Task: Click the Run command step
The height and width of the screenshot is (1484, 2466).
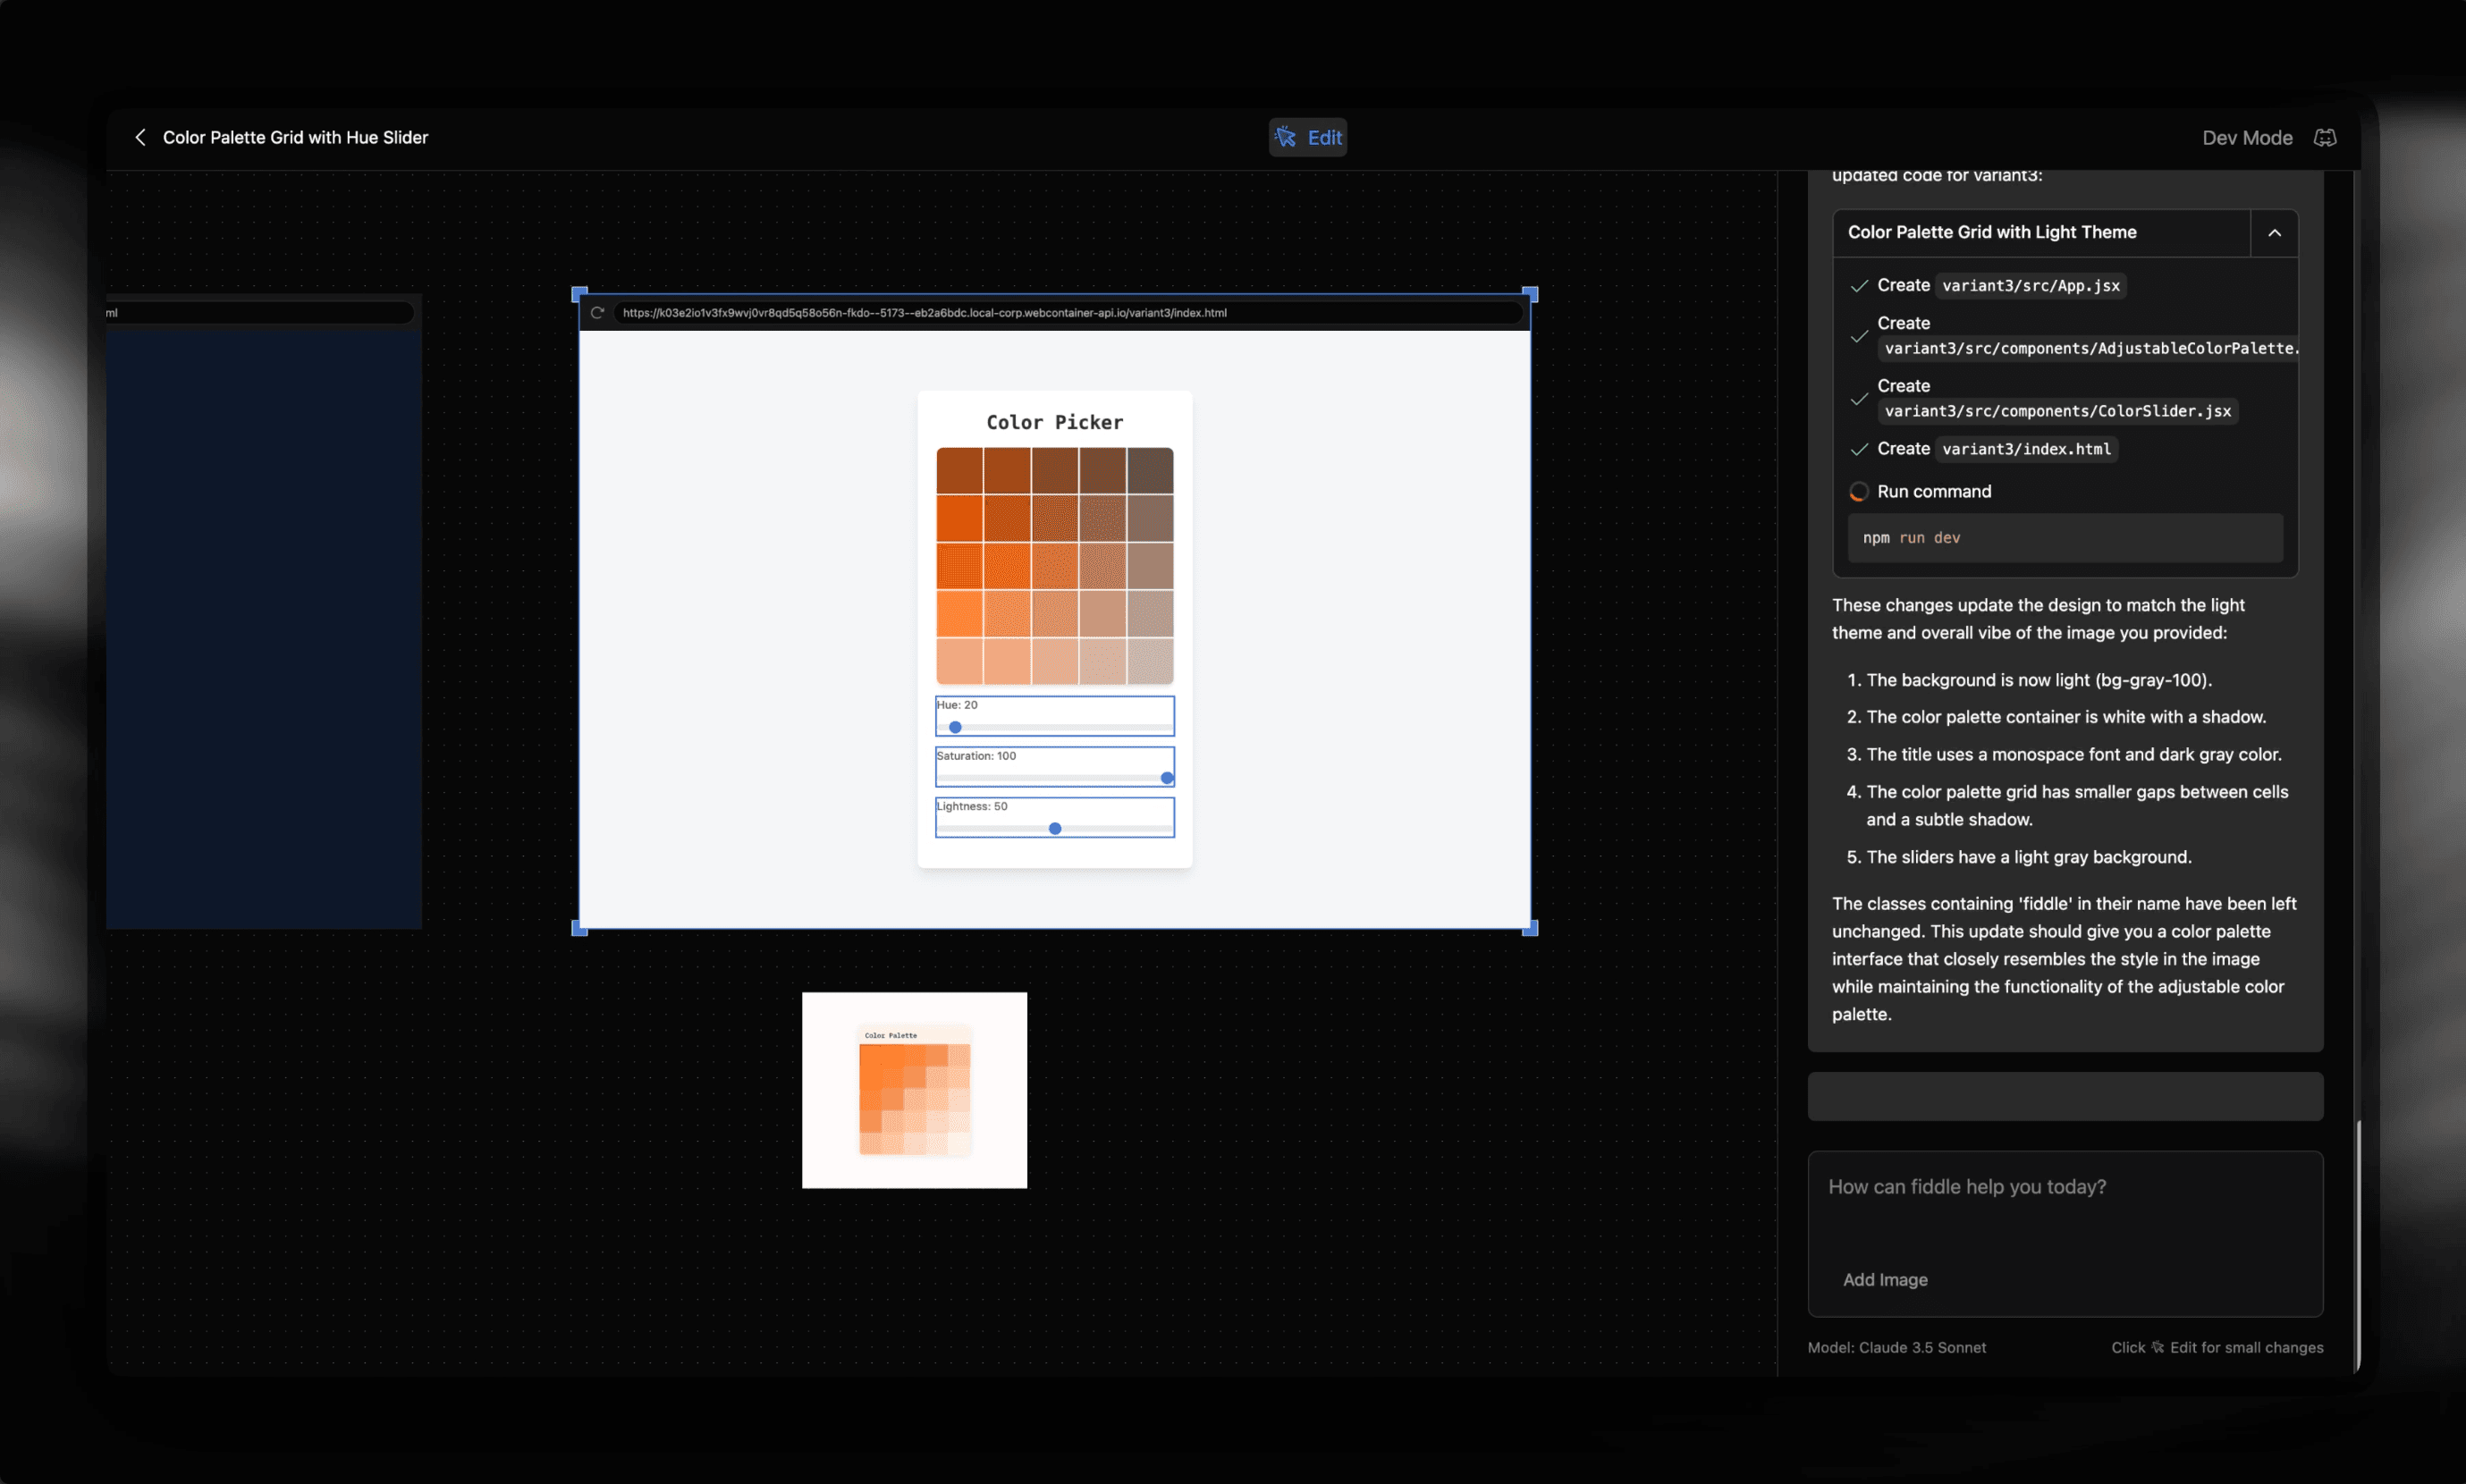Action: click(x=1933, y=491)
